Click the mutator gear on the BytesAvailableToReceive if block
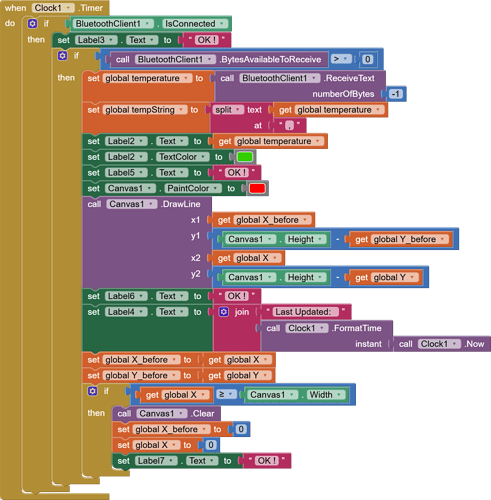 tap(62, 55)
